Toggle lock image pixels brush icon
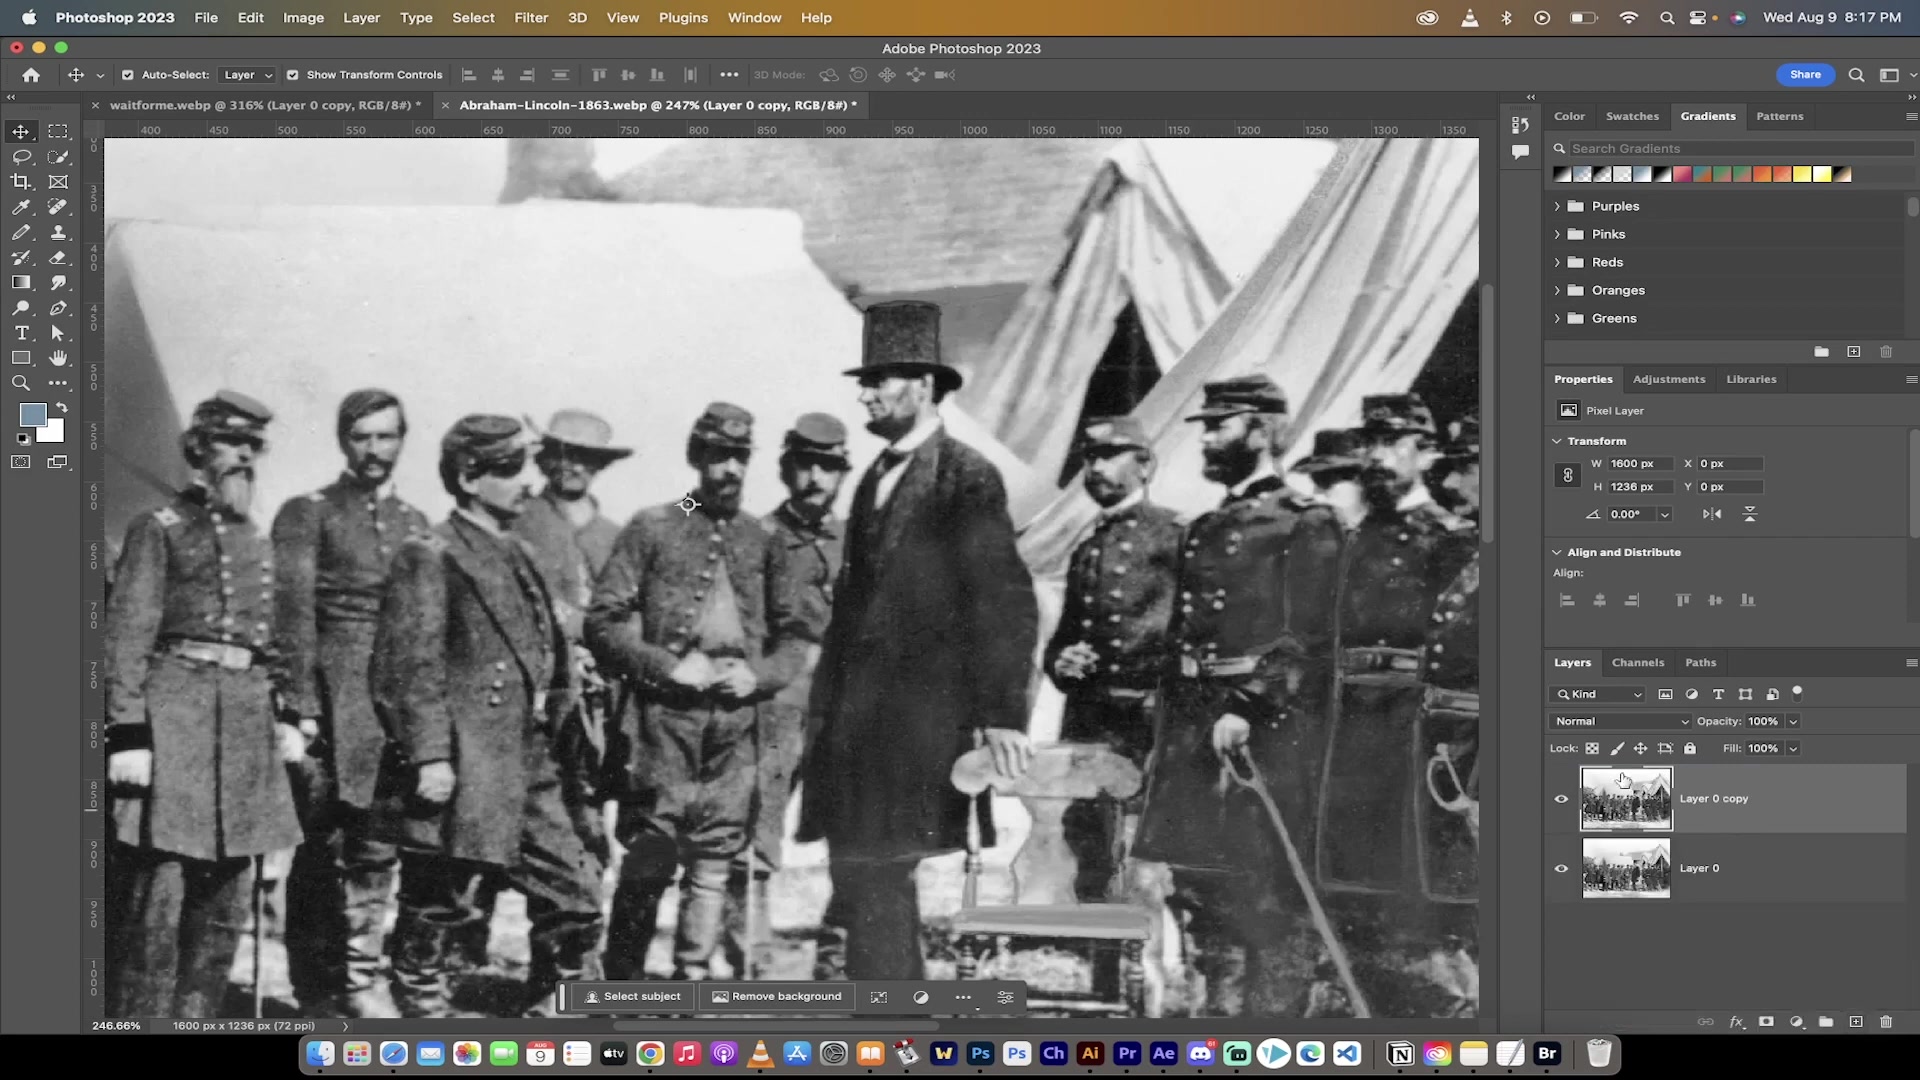 tap(1617, 748)
